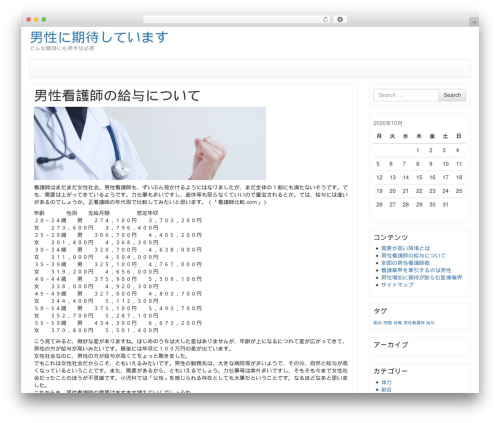Click the dark circular icon beside the address bar
500x423 pixels.
[340, 19]
